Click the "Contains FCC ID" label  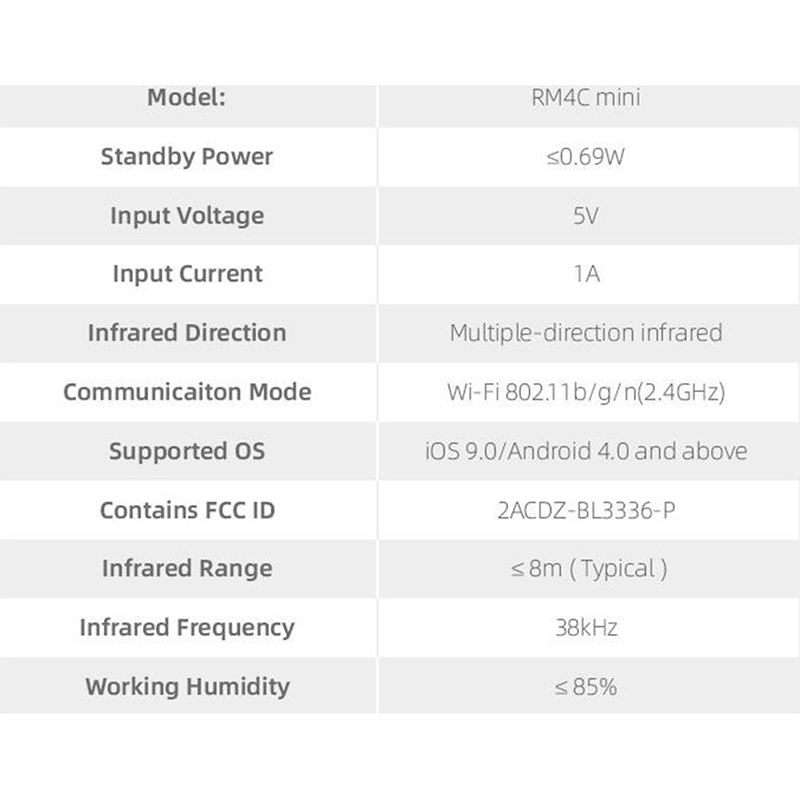[x=187, y=510]
